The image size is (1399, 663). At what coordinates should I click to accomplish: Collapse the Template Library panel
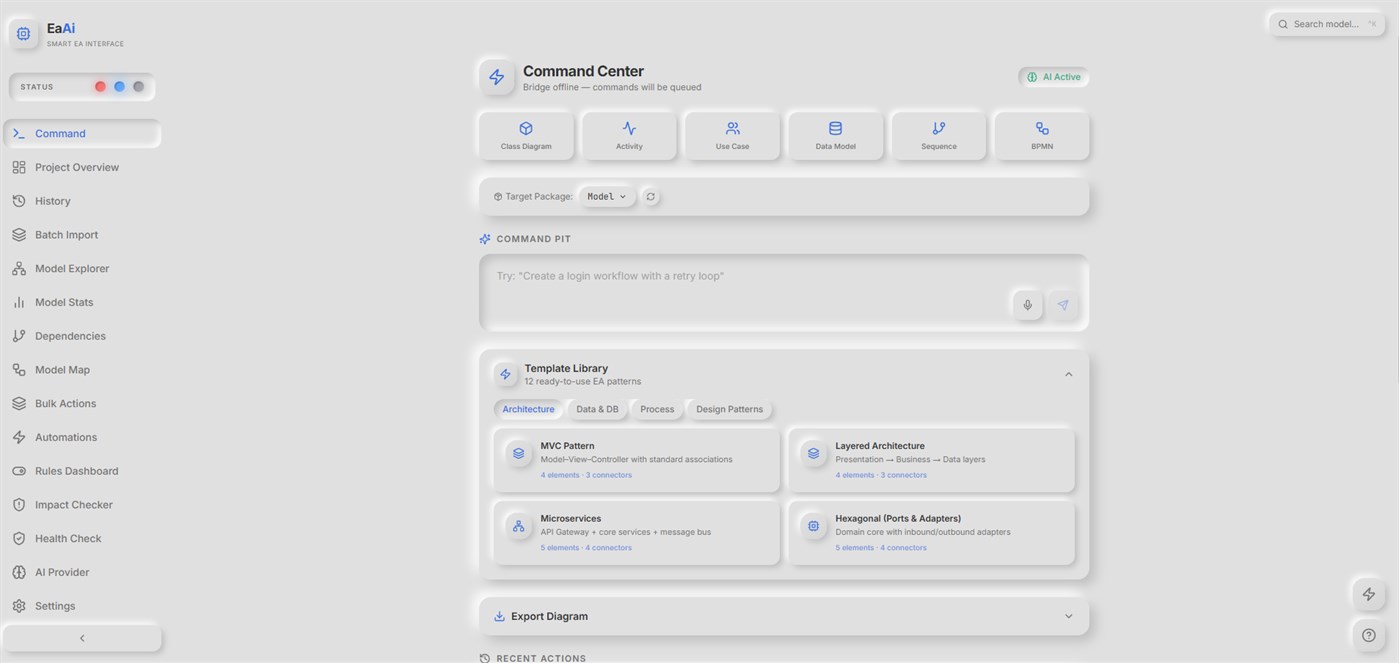tap(1068, 374)
